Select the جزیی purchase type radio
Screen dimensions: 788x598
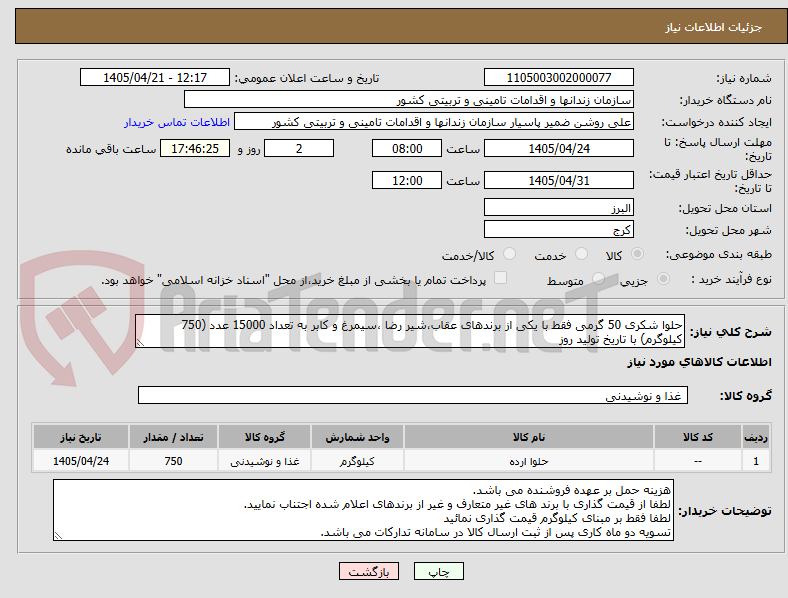click(663, 278)
